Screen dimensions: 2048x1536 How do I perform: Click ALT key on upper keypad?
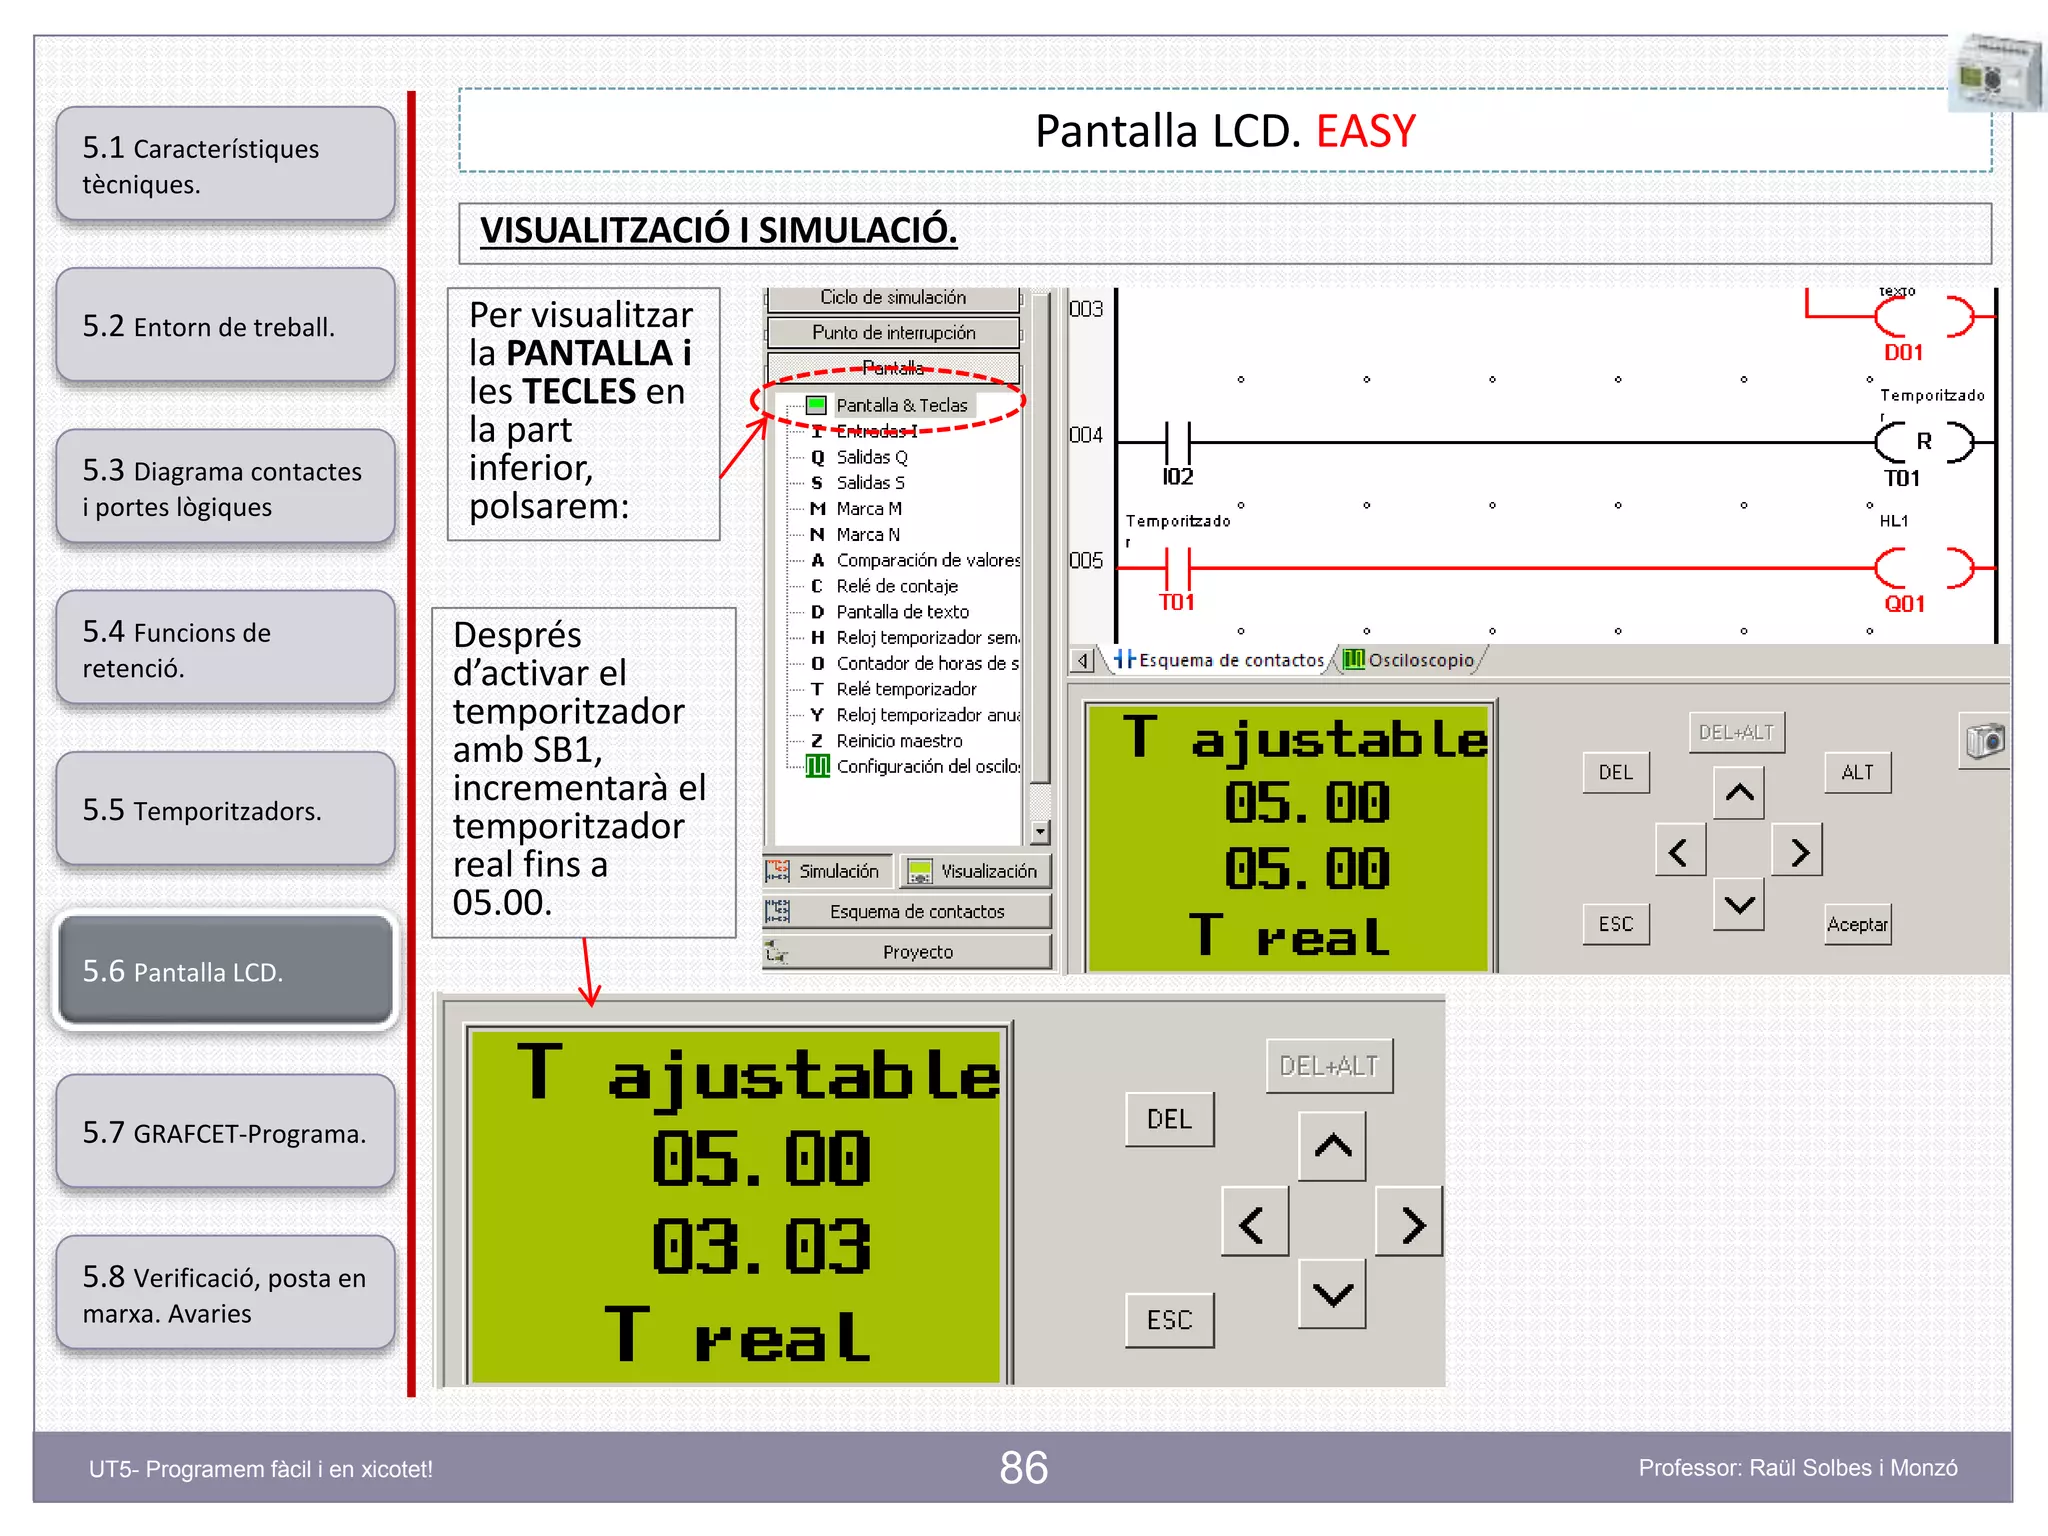pos(1857,772)
